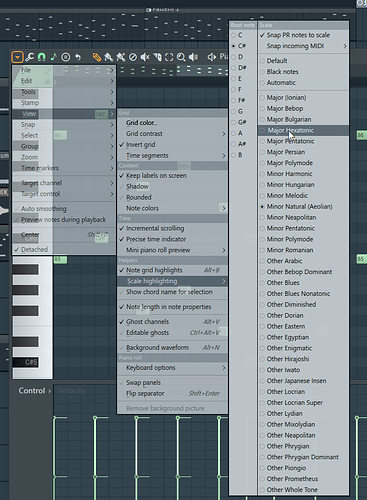Click Swap panels menu item

point(172,383)
